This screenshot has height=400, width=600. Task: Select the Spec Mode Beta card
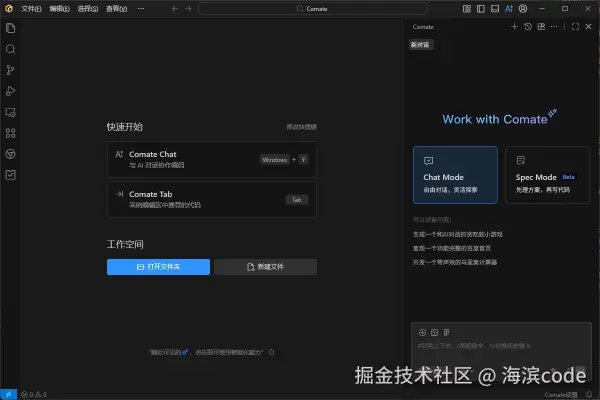(x=547, y=175)
